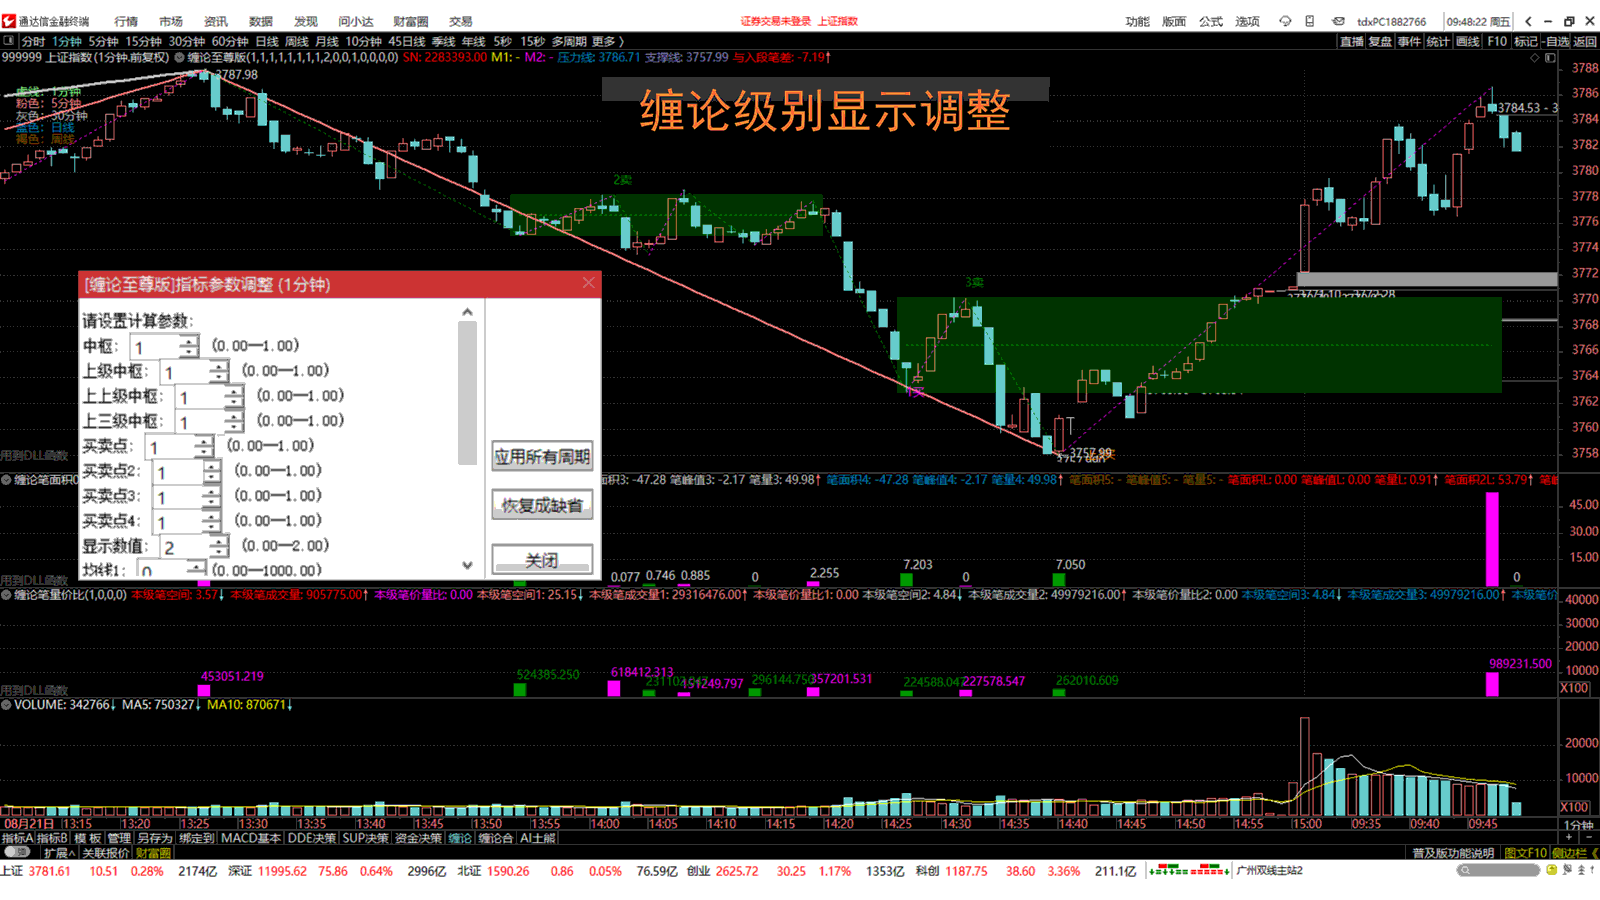Screen dimensions: 1600x900
Task: Open the 行情 menu
Action: [126, 21]
